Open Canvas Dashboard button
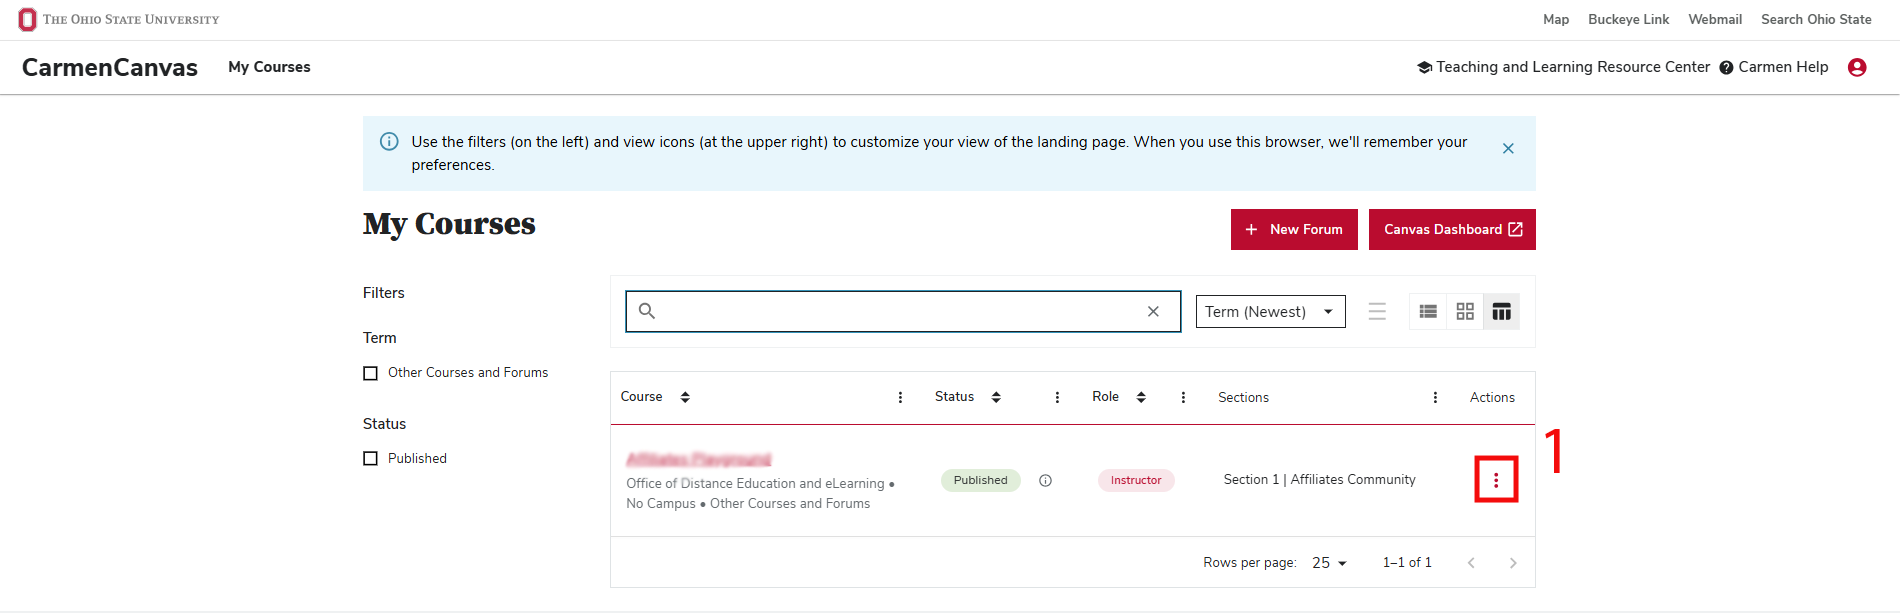Viewport: 1900px width, 613px height. pyautogui.click(x=1452, y=229)
